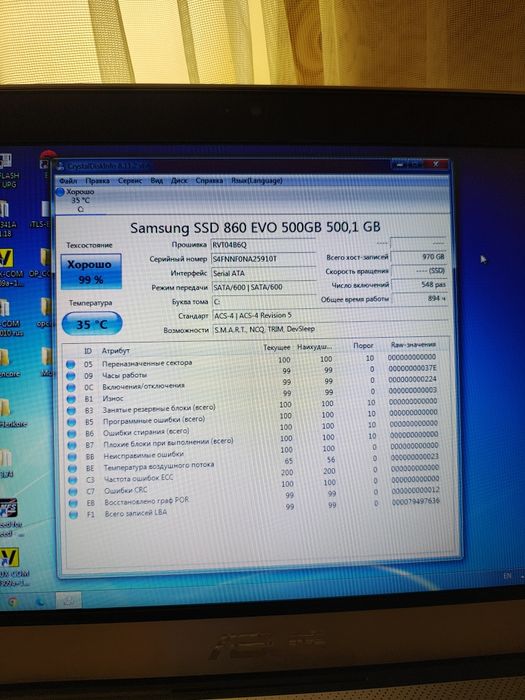Open the Файл menu
This screenshot has width=525, height=700.
point(68,181)
